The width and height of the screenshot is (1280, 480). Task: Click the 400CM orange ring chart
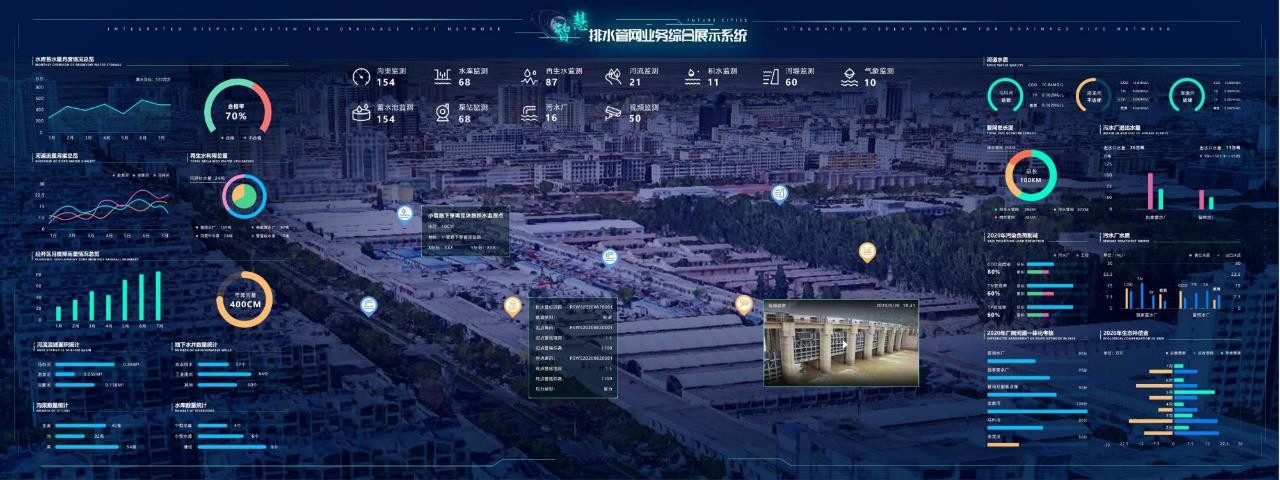point(244,299)
